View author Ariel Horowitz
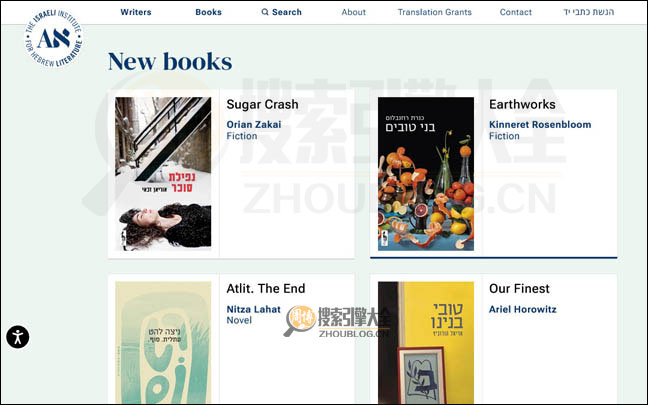Screen dimensions: 648x405 click(522, 309)
